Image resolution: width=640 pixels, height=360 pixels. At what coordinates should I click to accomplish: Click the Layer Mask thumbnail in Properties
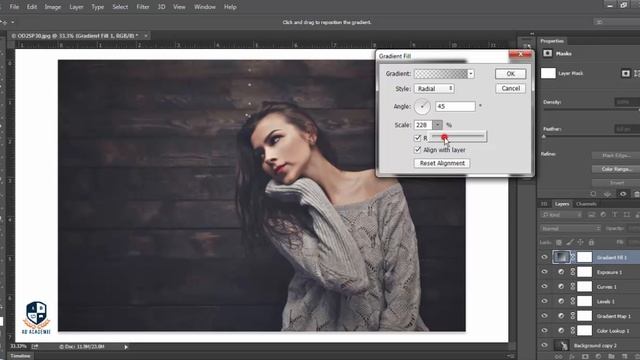click(548, 73)
